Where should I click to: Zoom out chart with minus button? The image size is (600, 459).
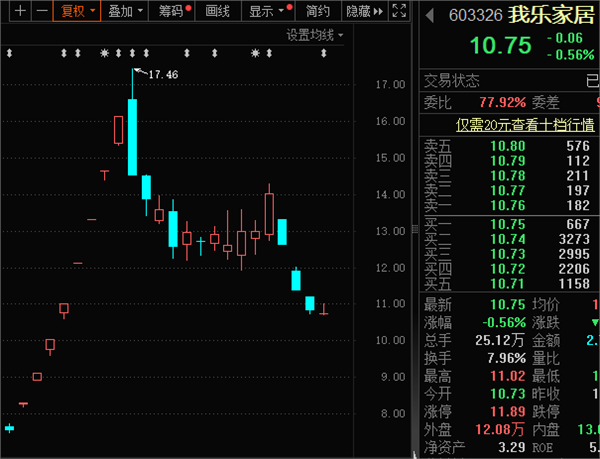(x=42, y=11)
